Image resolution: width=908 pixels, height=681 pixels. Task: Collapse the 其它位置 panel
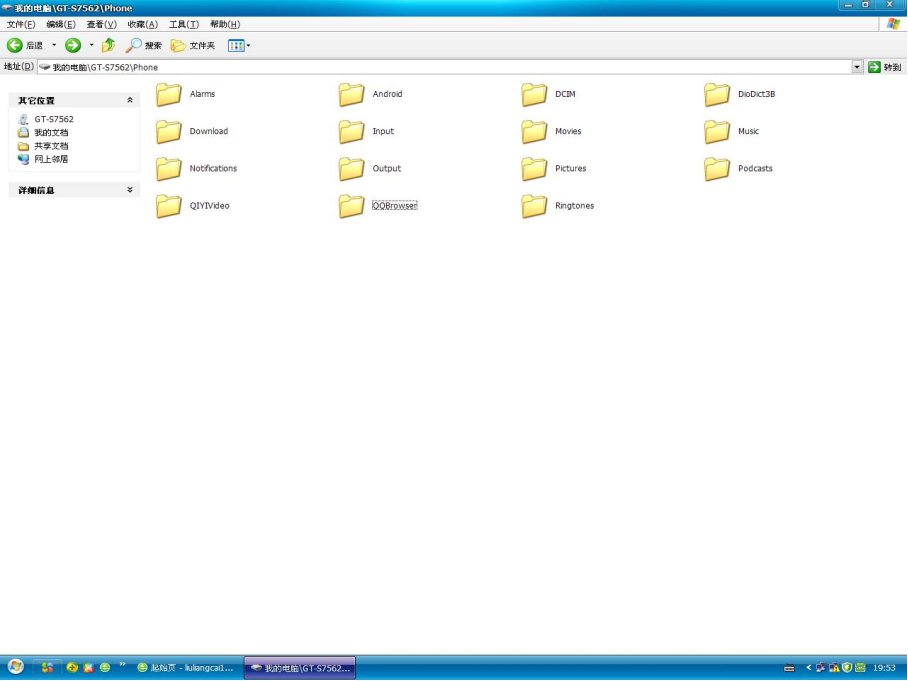pos(130,100)
